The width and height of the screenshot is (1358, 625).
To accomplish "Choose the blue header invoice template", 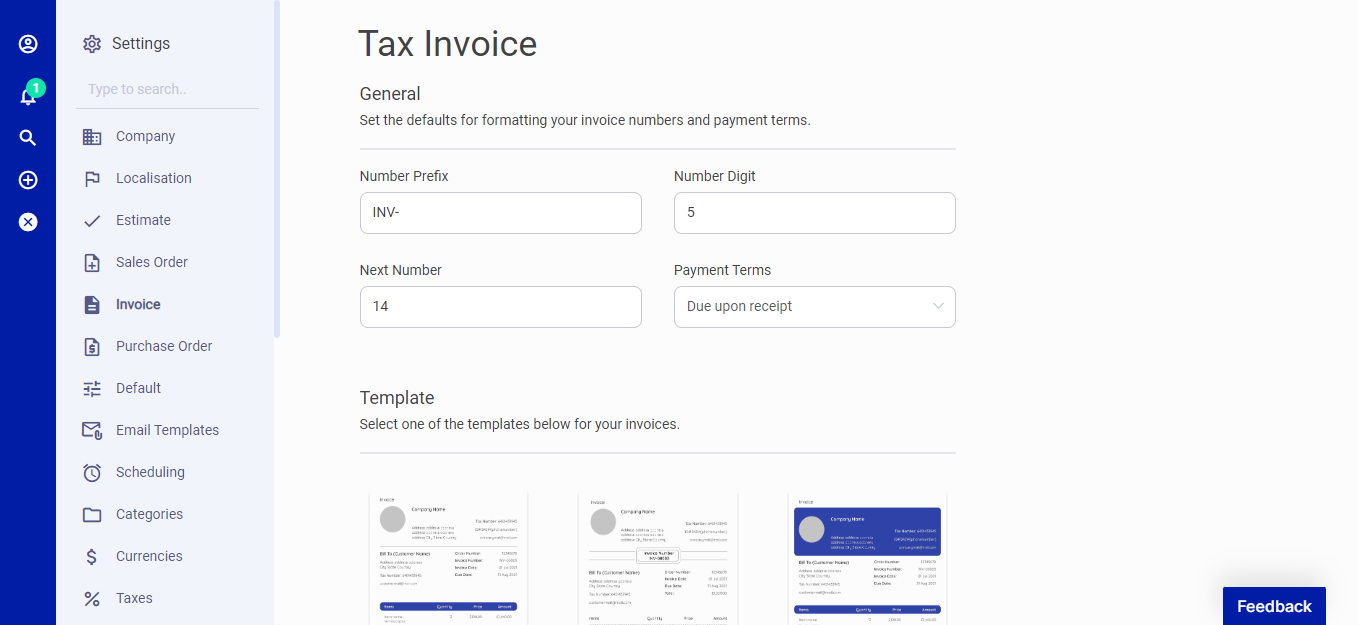I will click(x=867, y=558).
